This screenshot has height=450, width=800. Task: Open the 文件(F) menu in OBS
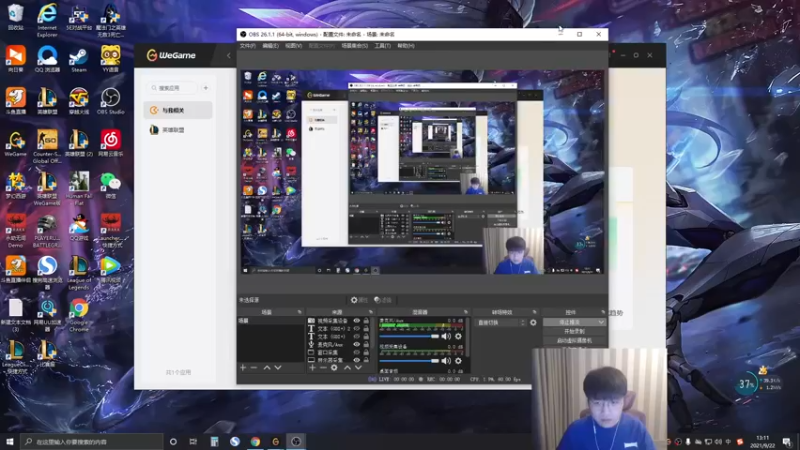click(247, 46)
